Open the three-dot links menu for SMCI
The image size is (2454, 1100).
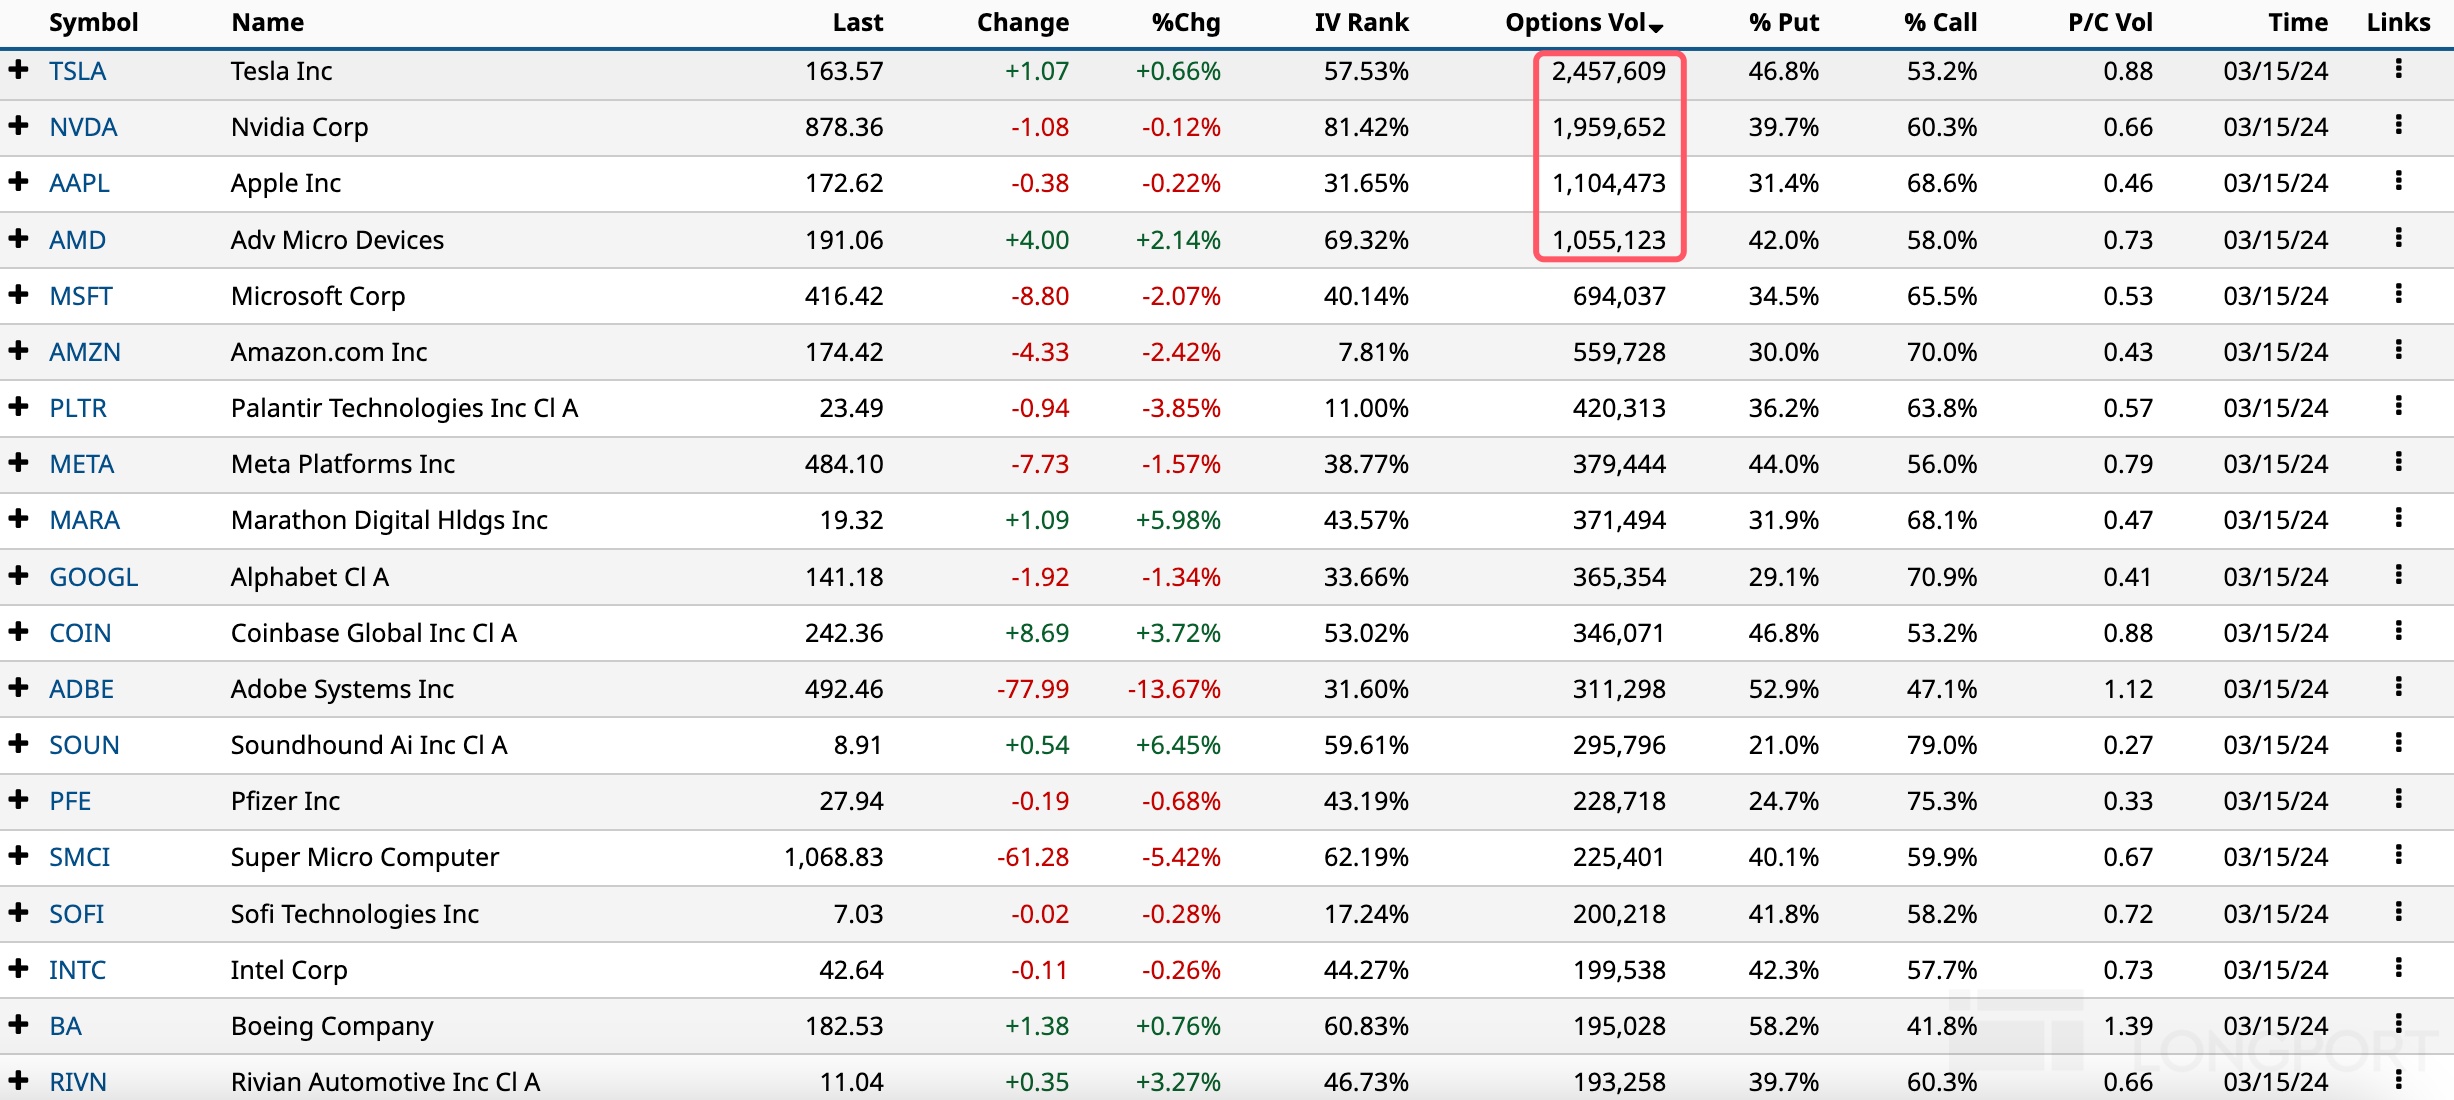click(2397, 855)
